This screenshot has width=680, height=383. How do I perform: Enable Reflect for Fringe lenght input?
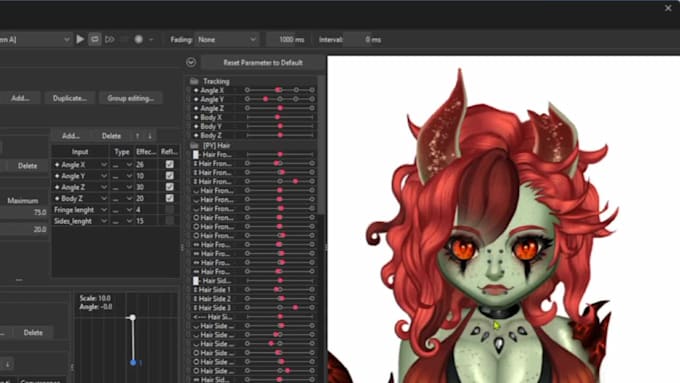pyautogui.click(x=170, y=210)
